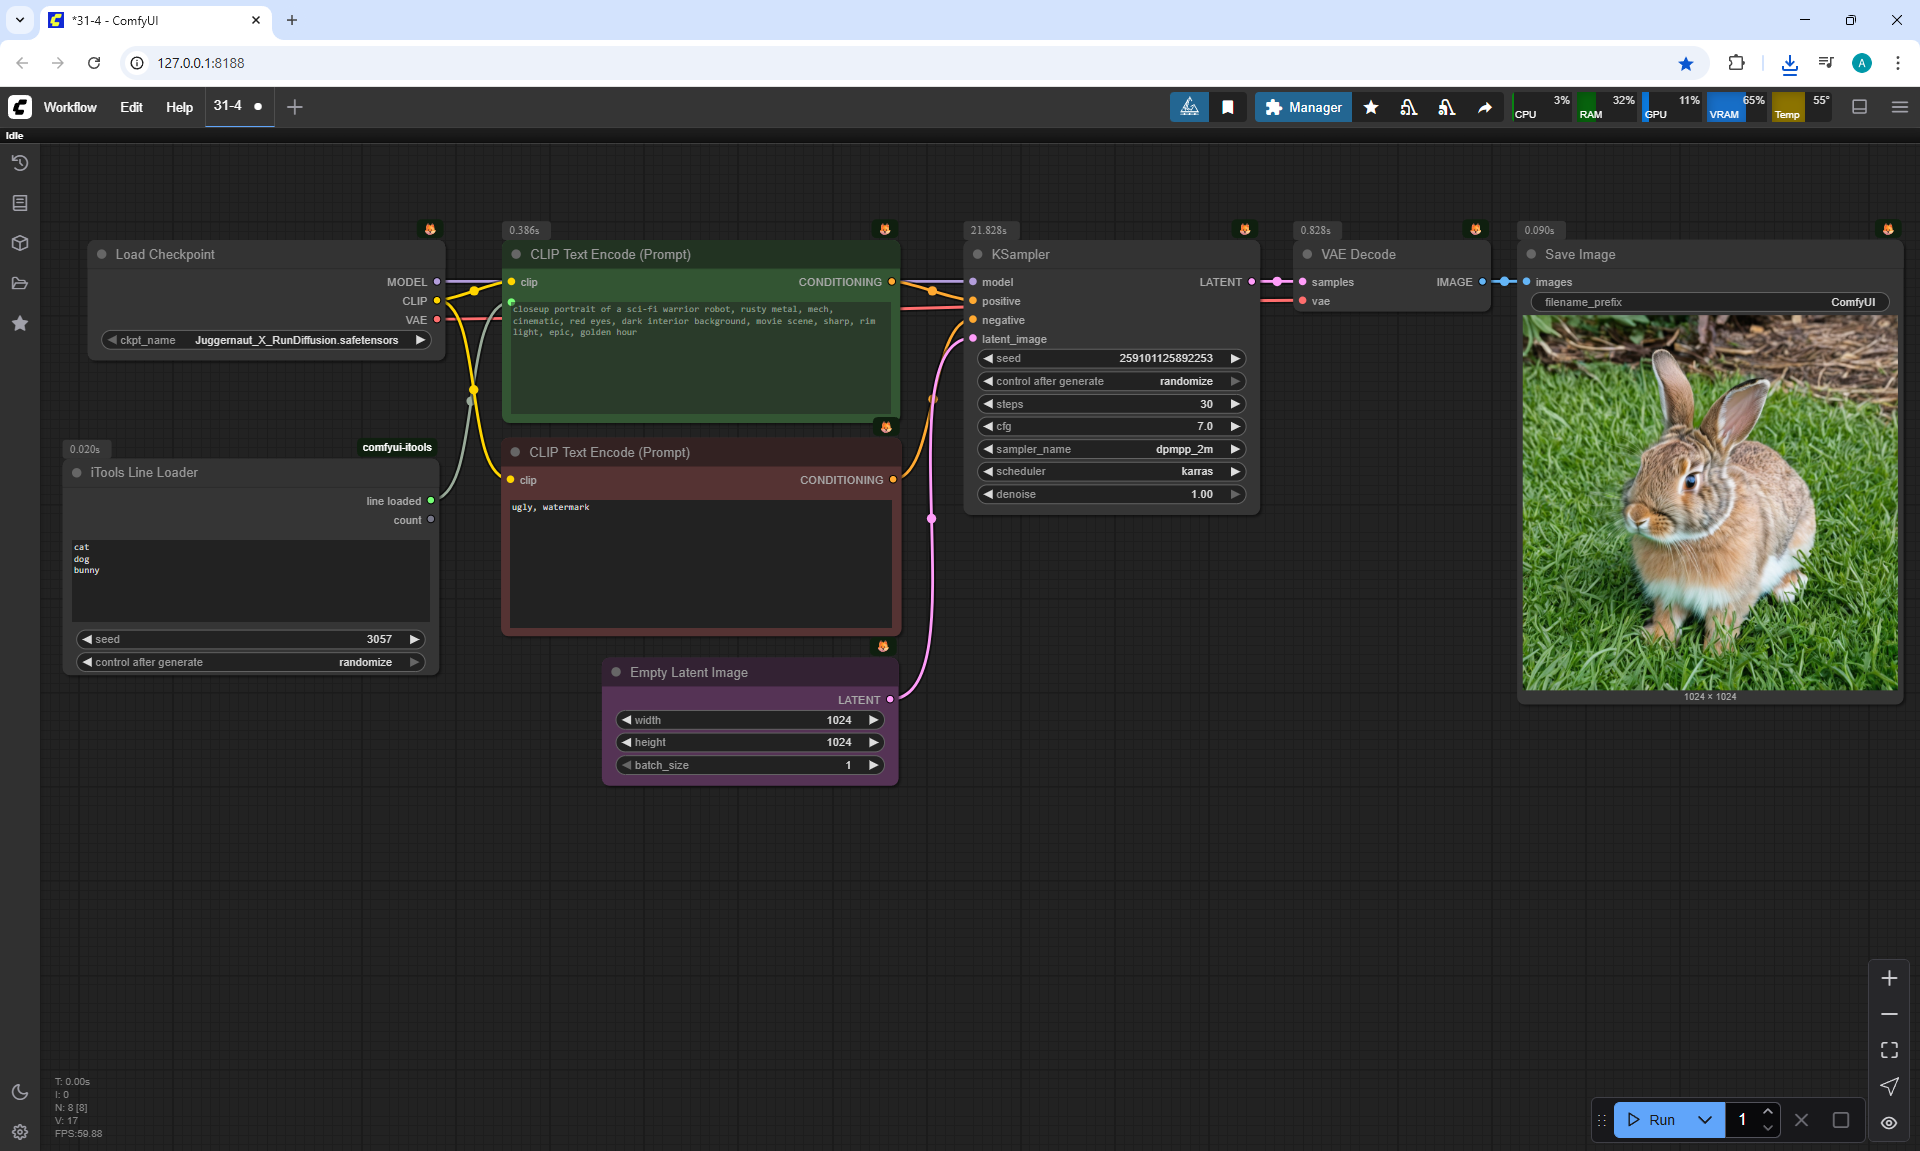Open the Workflow menu
This screenshot has height=1151, width=1920.
tap(70, 107)
